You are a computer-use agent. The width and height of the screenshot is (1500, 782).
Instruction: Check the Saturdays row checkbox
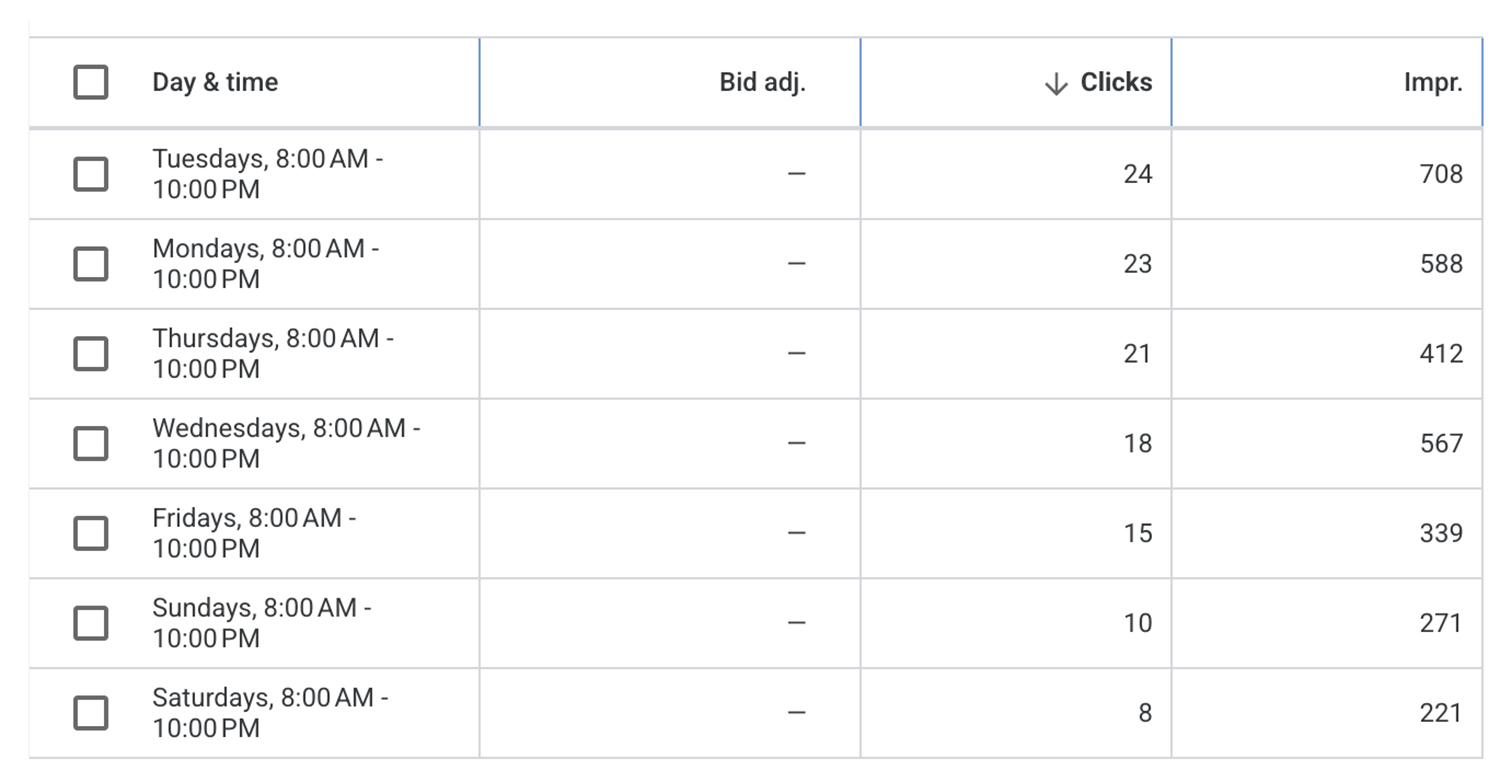pyautogui.click(x=90, y=712)
